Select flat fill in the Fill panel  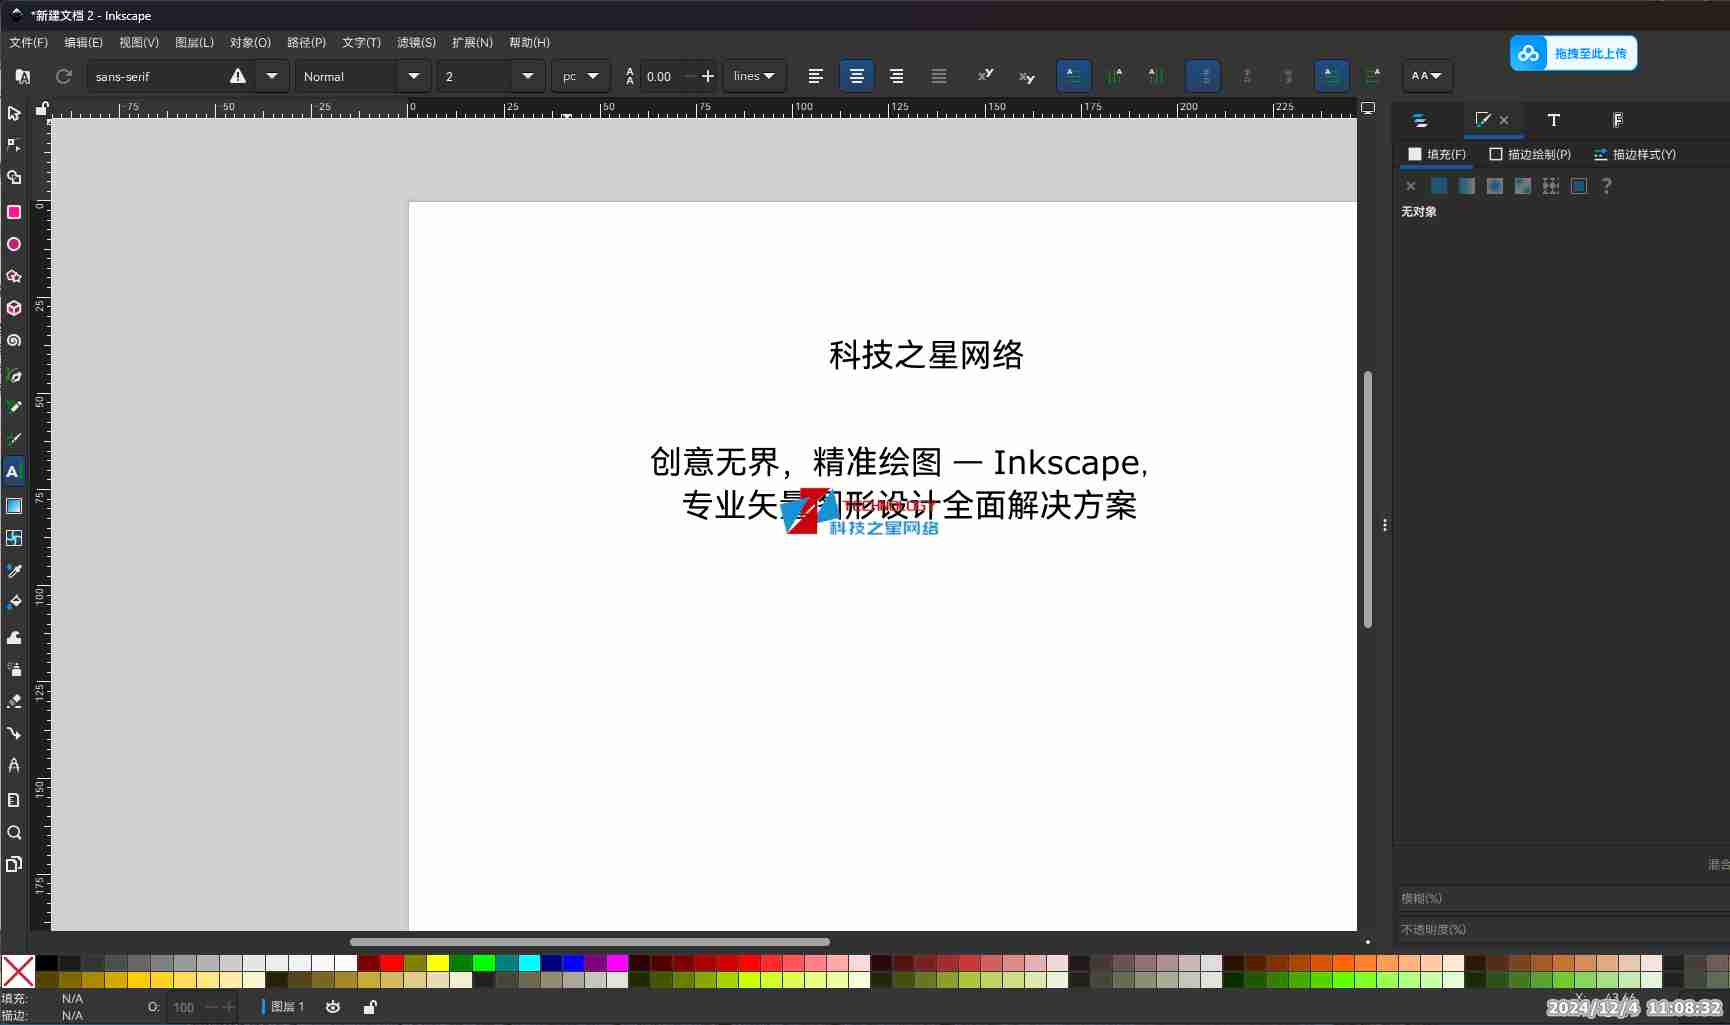click(1438, 186)
